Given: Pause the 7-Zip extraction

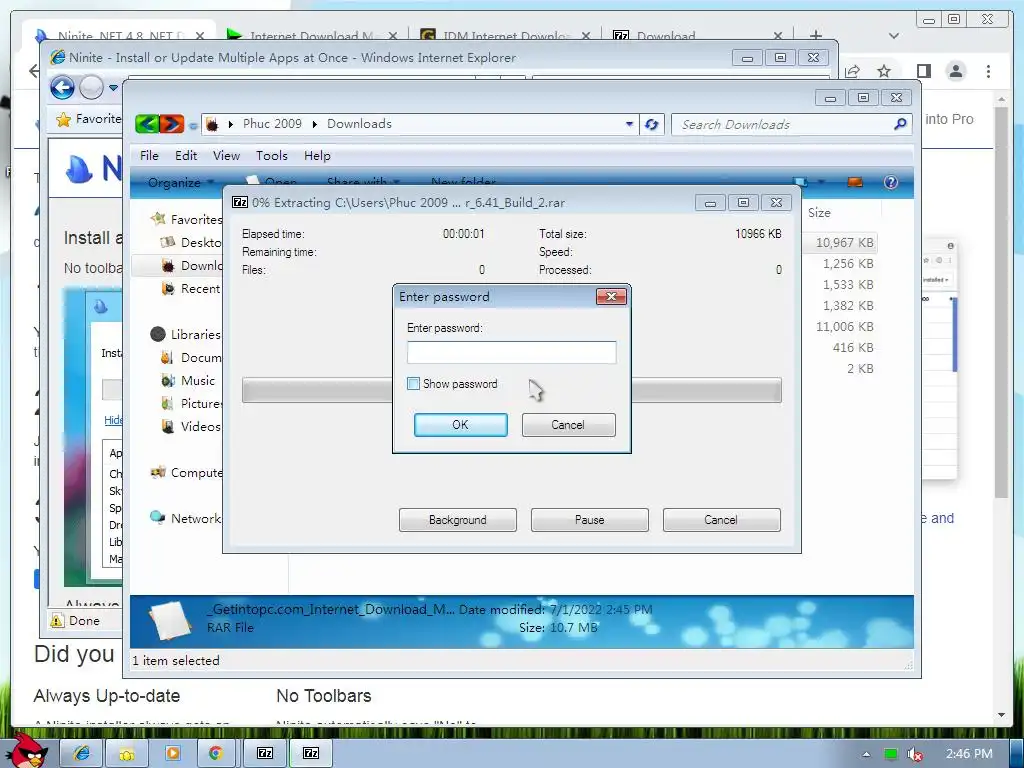Looking at the screenshot, I should pos(590,520).
